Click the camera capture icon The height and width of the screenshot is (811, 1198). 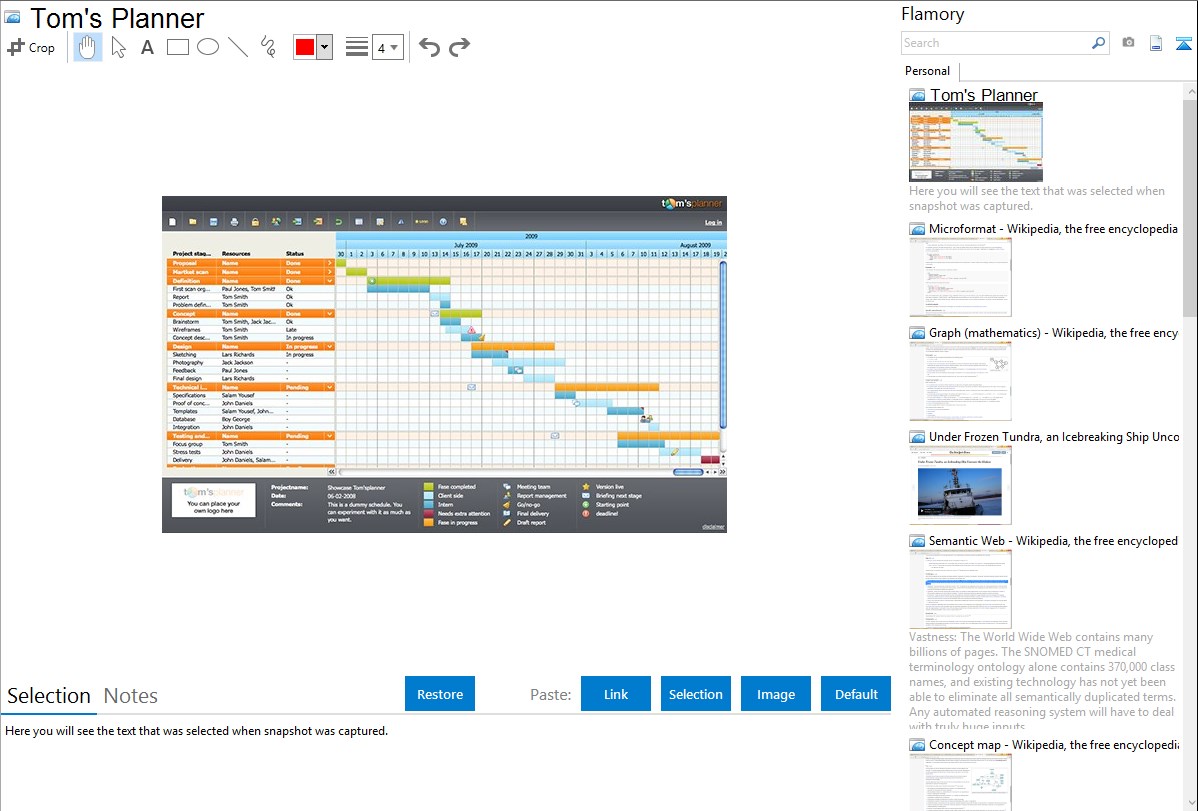[x=1128, y=43]
